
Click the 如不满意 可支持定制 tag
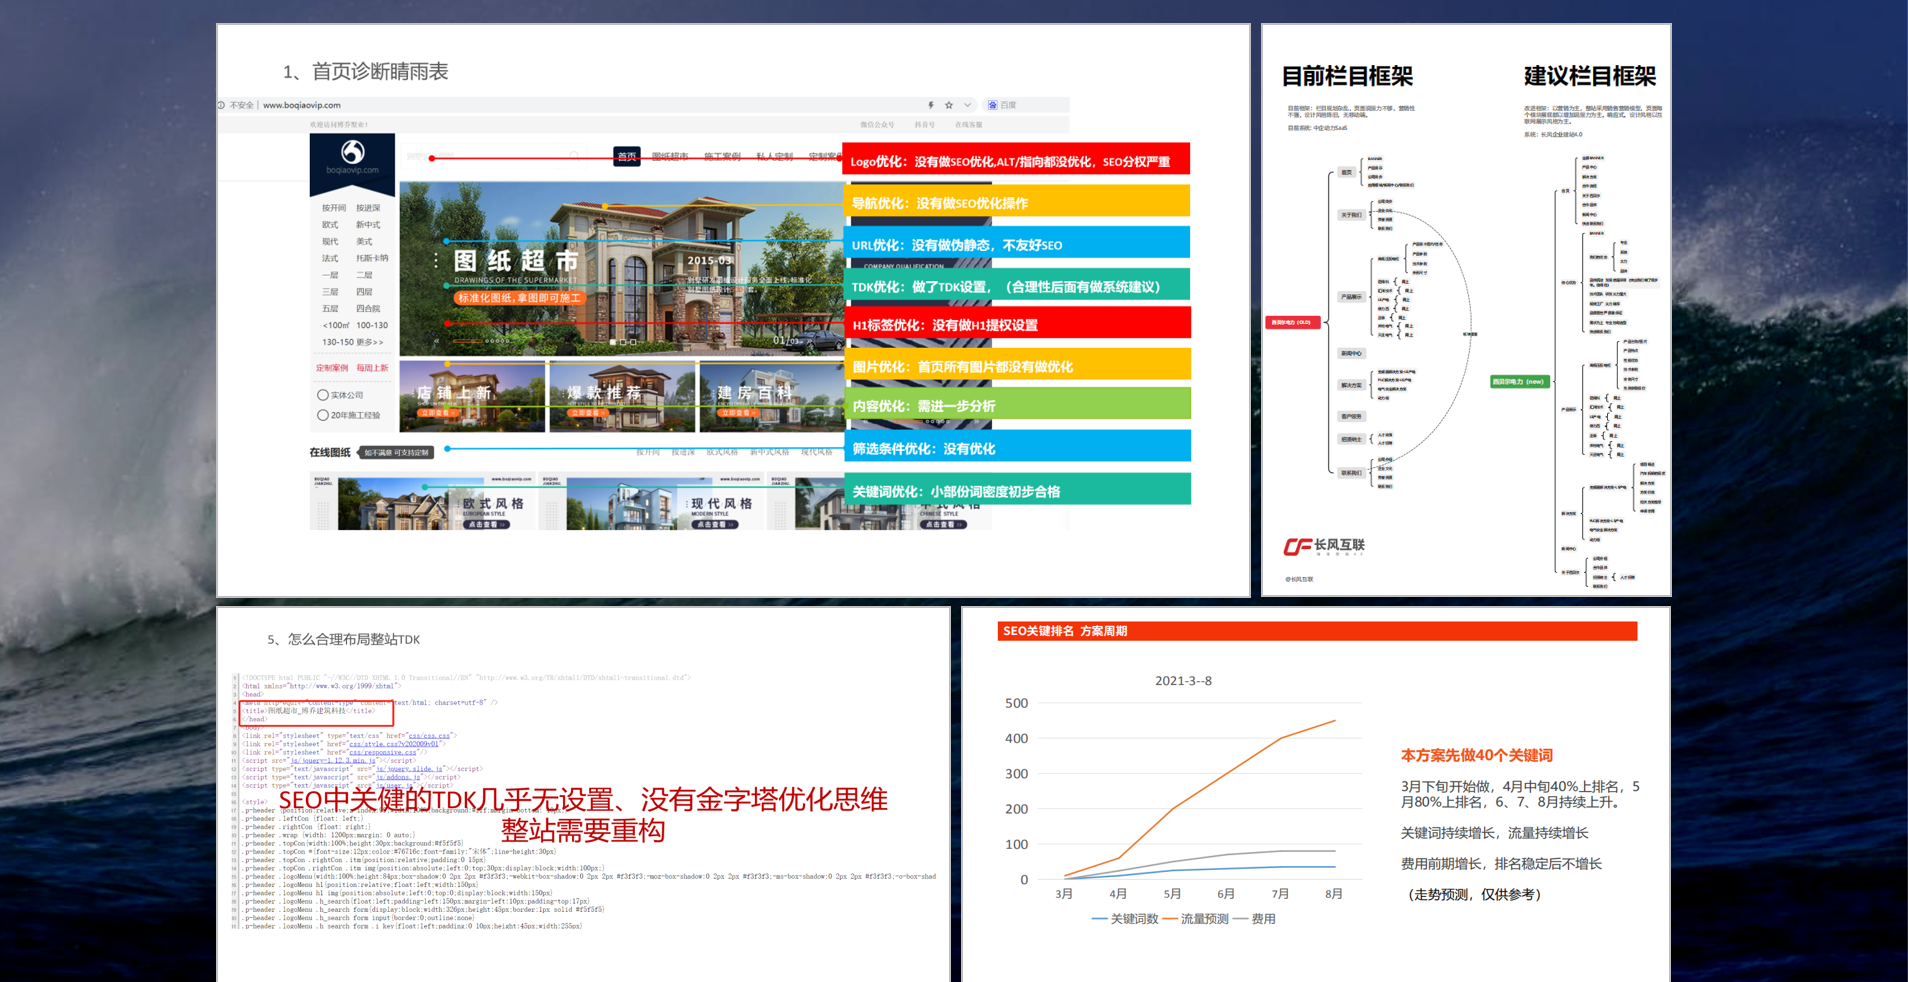point(397,453)
